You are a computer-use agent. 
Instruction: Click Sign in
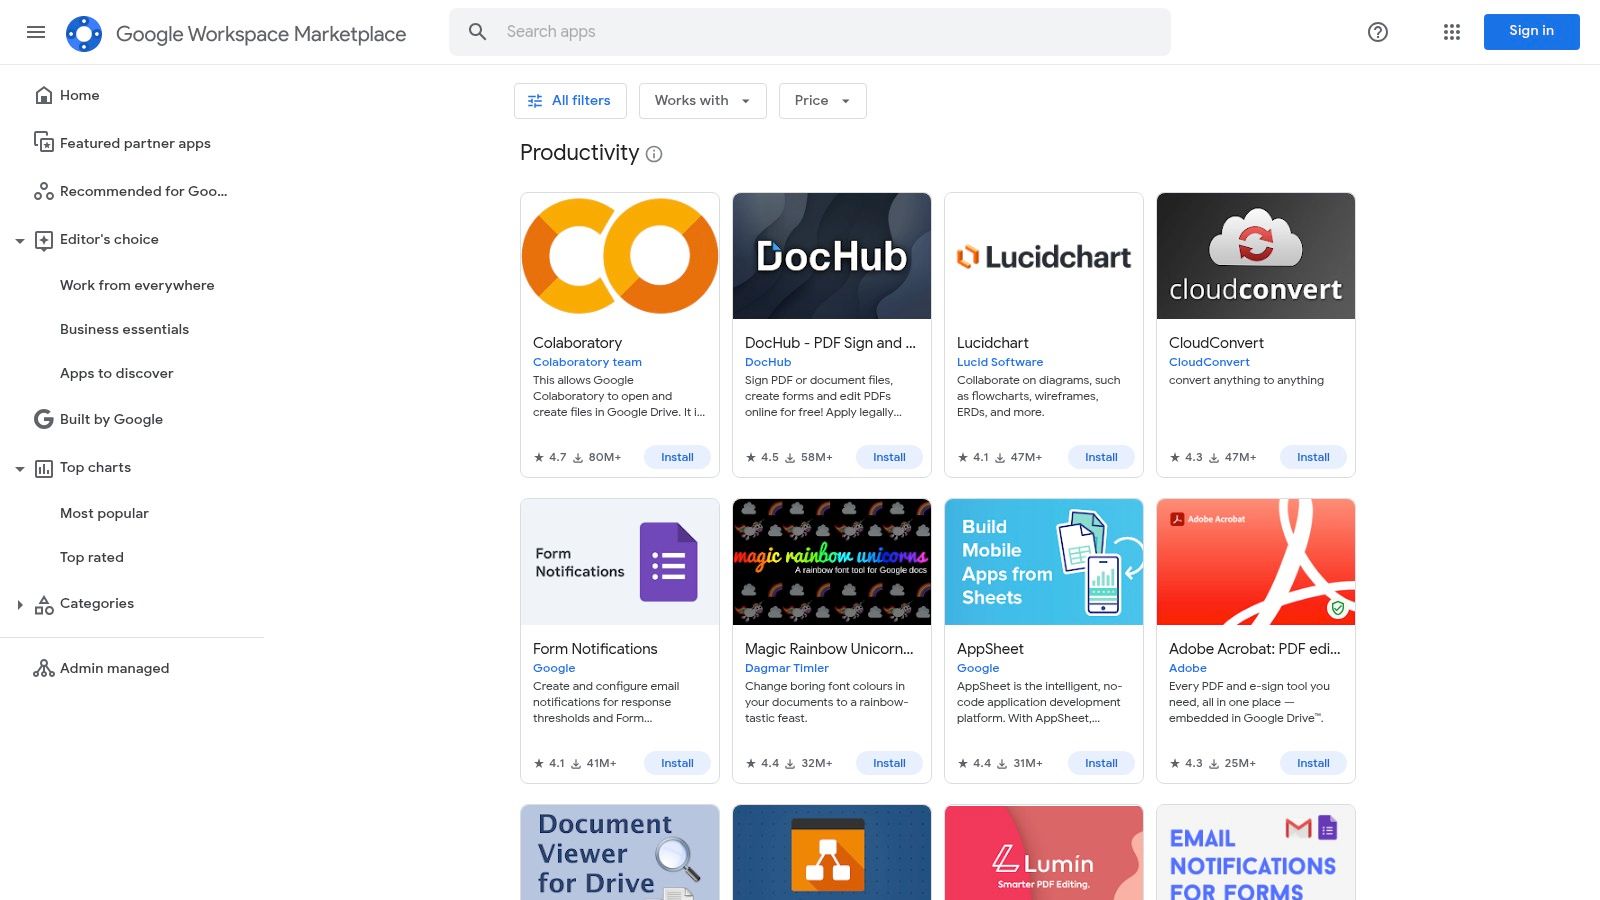(1531, 31)
